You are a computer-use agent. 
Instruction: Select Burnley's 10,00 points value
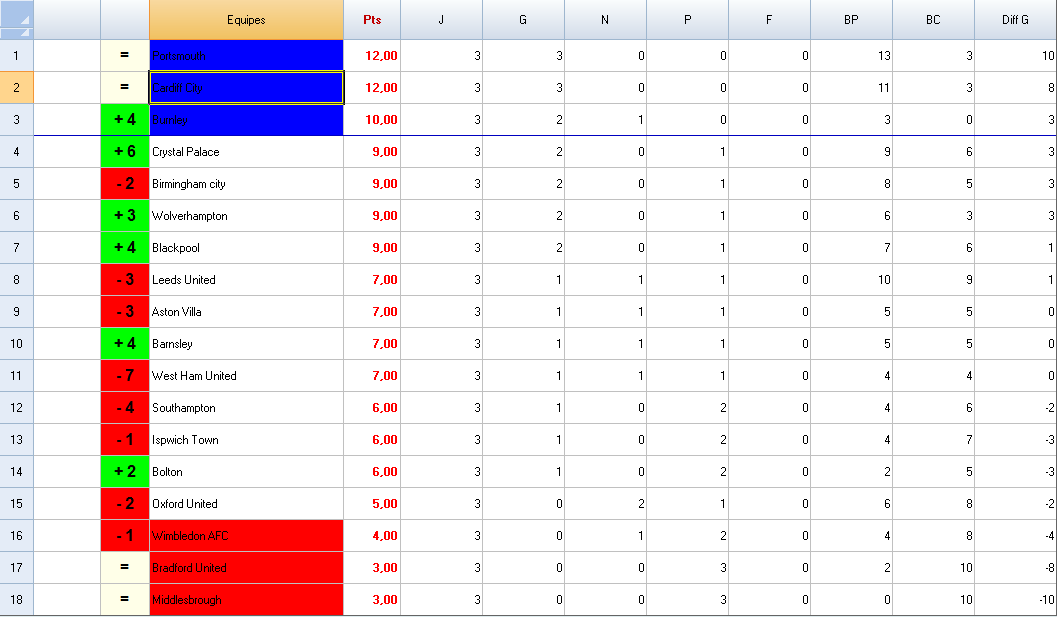tap(372, 119)
